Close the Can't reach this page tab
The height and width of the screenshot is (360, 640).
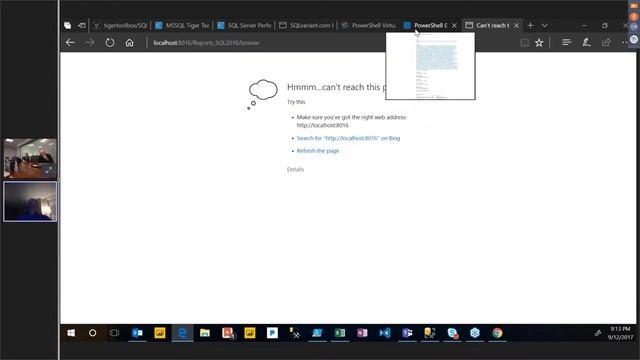516,25
